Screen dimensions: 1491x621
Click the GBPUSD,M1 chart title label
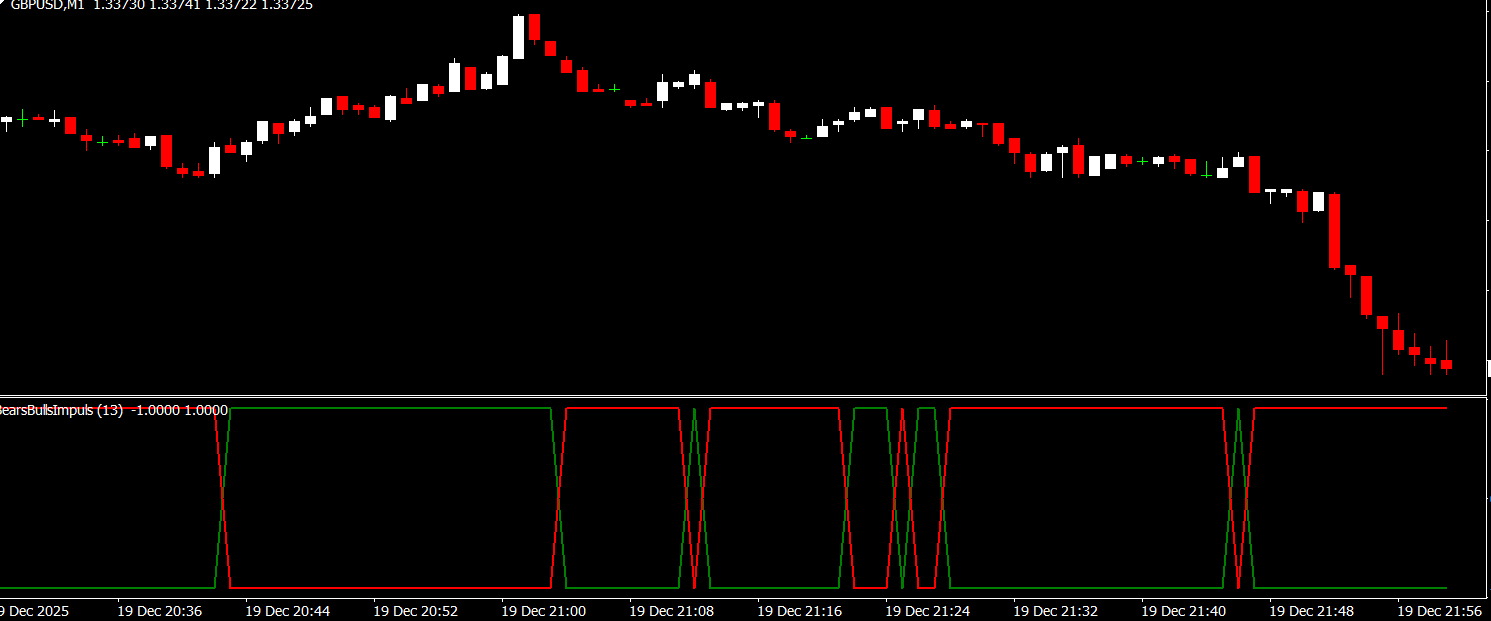(46, 5)
